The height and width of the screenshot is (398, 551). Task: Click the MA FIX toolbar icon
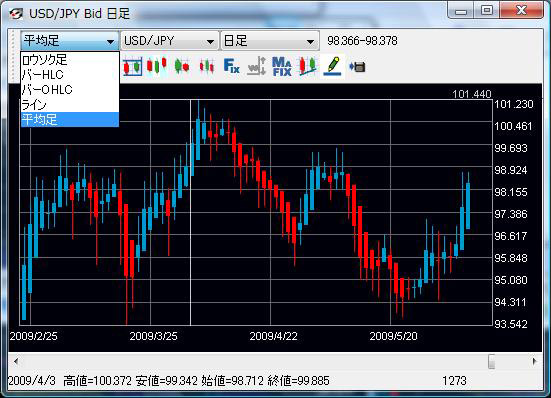pos(281,66)
